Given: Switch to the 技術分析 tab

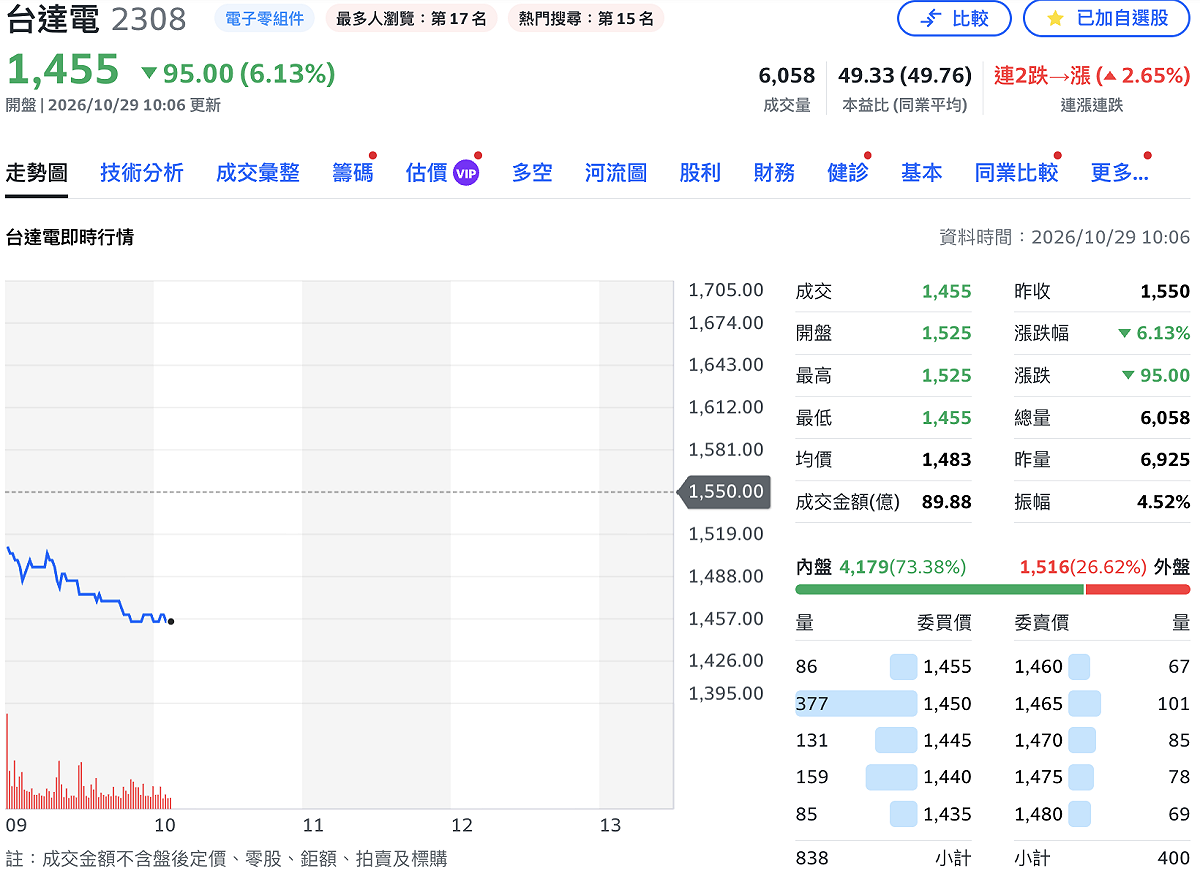Looking at the screenshot, I should point(142,173).
